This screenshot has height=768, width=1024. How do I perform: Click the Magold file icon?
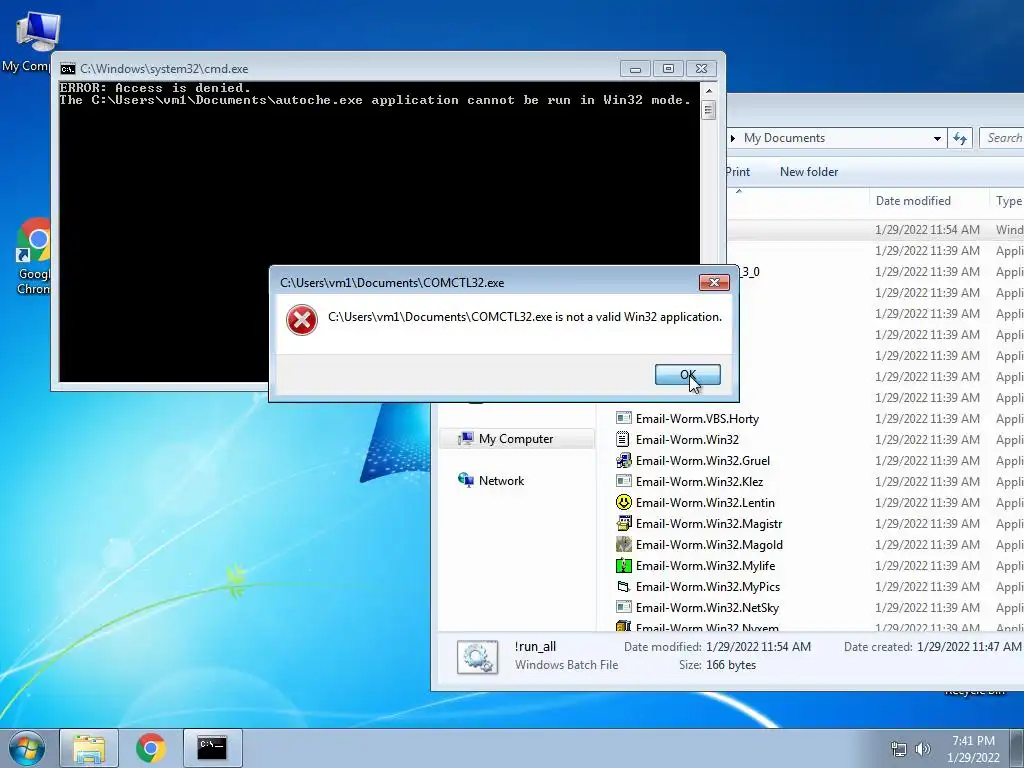(624, 544)
